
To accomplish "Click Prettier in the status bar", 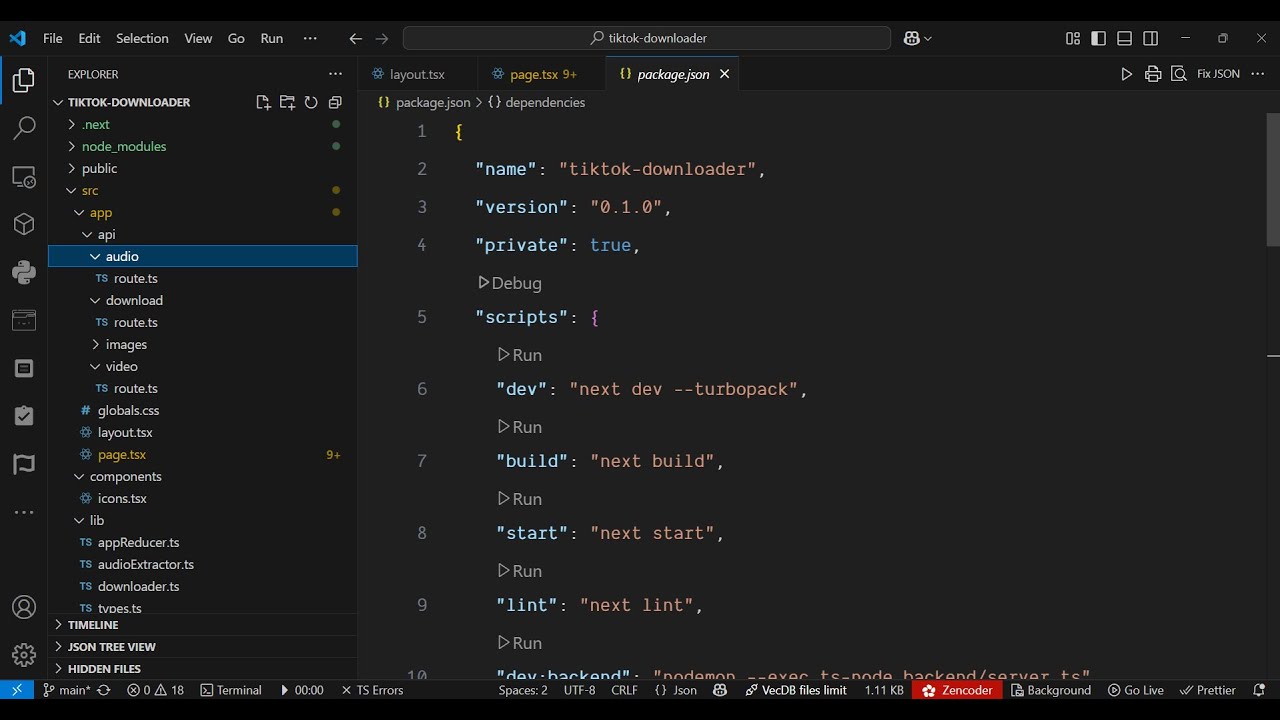I will coord(1208,690).
